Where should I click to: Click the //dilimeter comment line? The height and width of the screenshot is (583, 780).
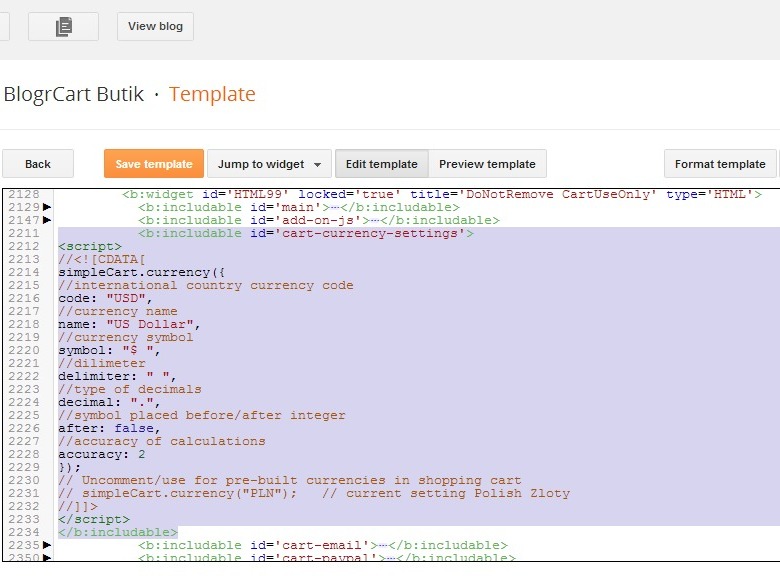point(101,363)
